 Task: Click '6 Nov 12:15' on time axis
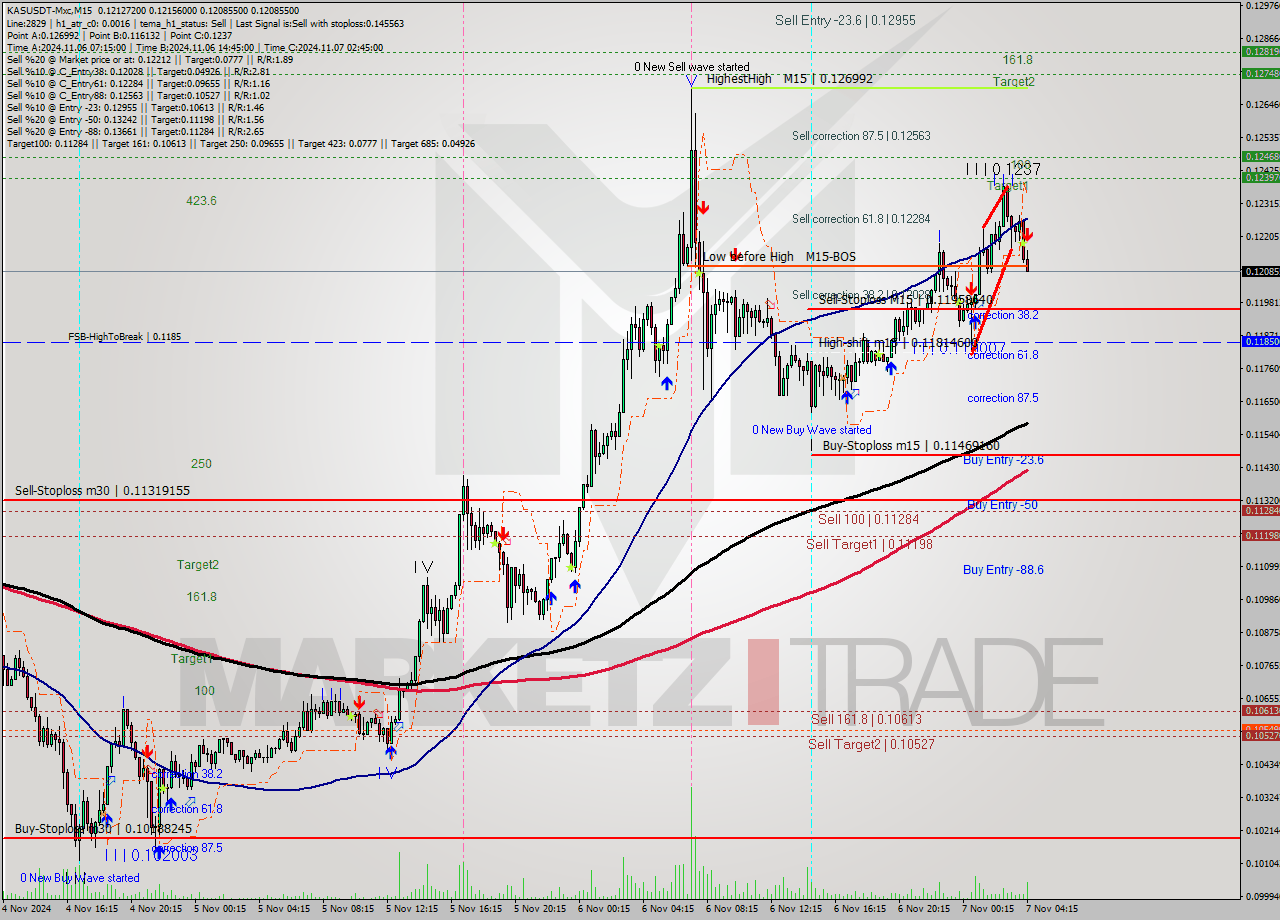[x=797, y=909]
